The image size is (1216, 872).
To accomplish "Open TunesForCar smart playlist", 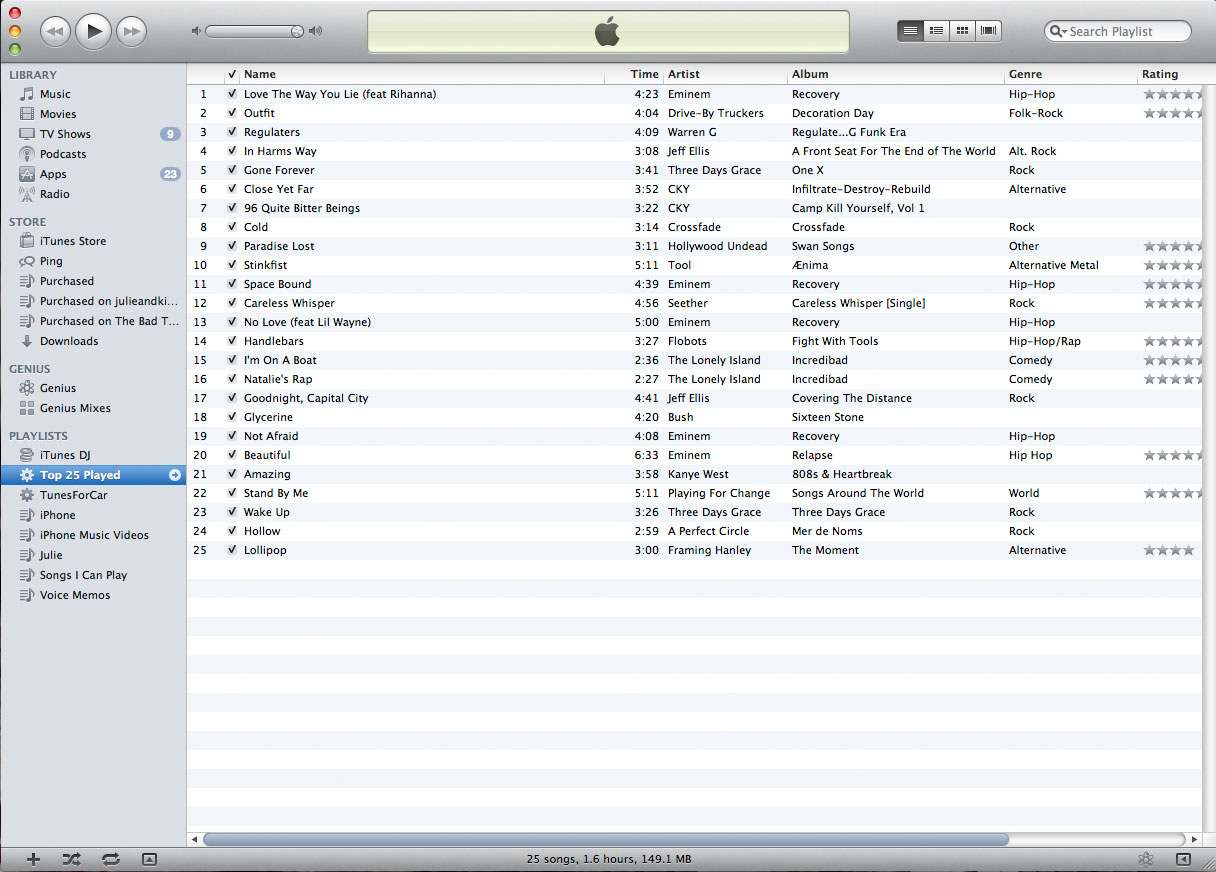I will [x=74, y=495].
